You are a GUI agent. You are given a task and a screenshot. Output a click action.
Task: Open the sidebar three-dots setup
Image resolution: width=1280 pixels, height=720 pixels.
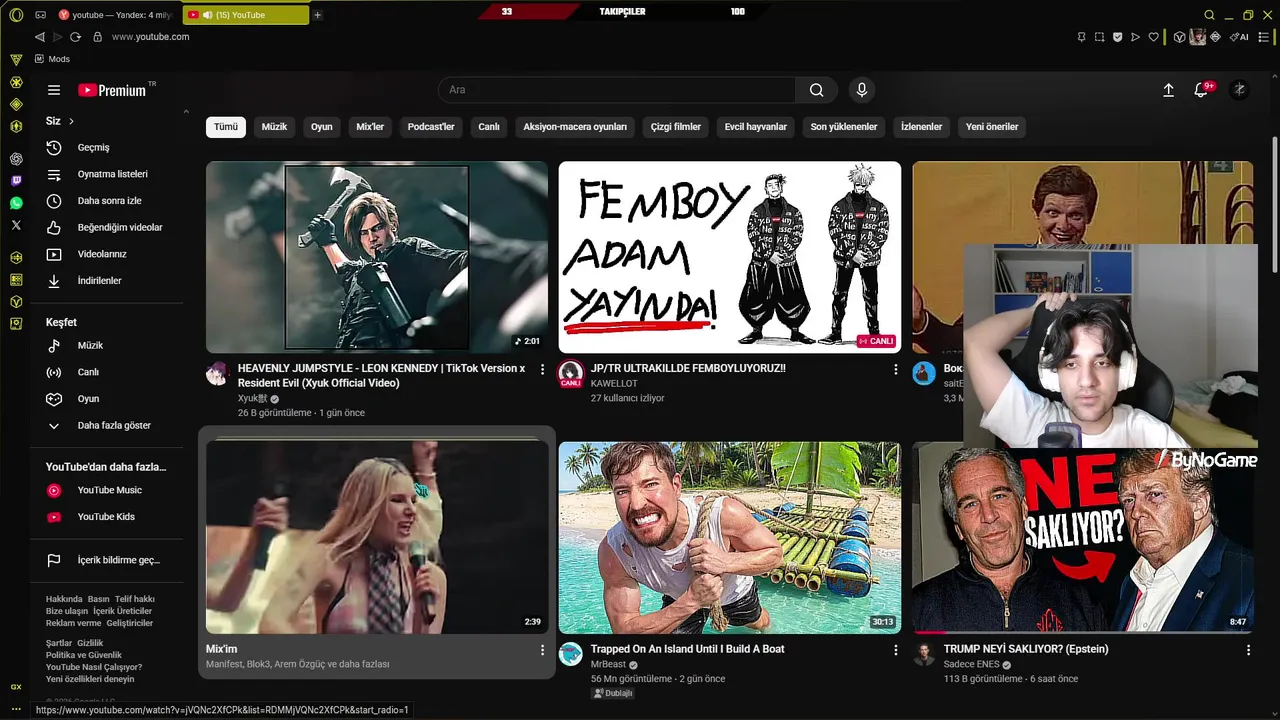[x=16, y=708]
